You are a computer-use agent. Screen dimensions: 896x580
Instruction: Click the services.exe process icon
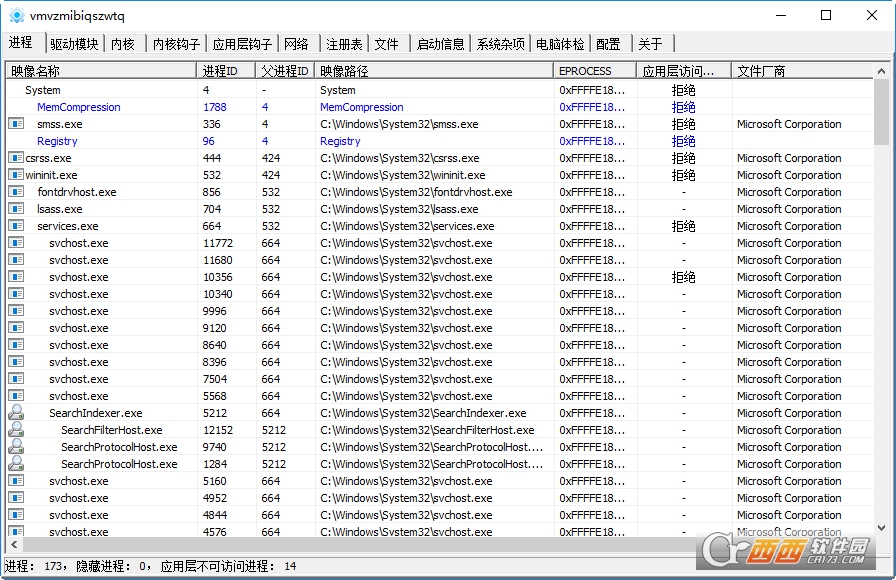pos(16,226)
